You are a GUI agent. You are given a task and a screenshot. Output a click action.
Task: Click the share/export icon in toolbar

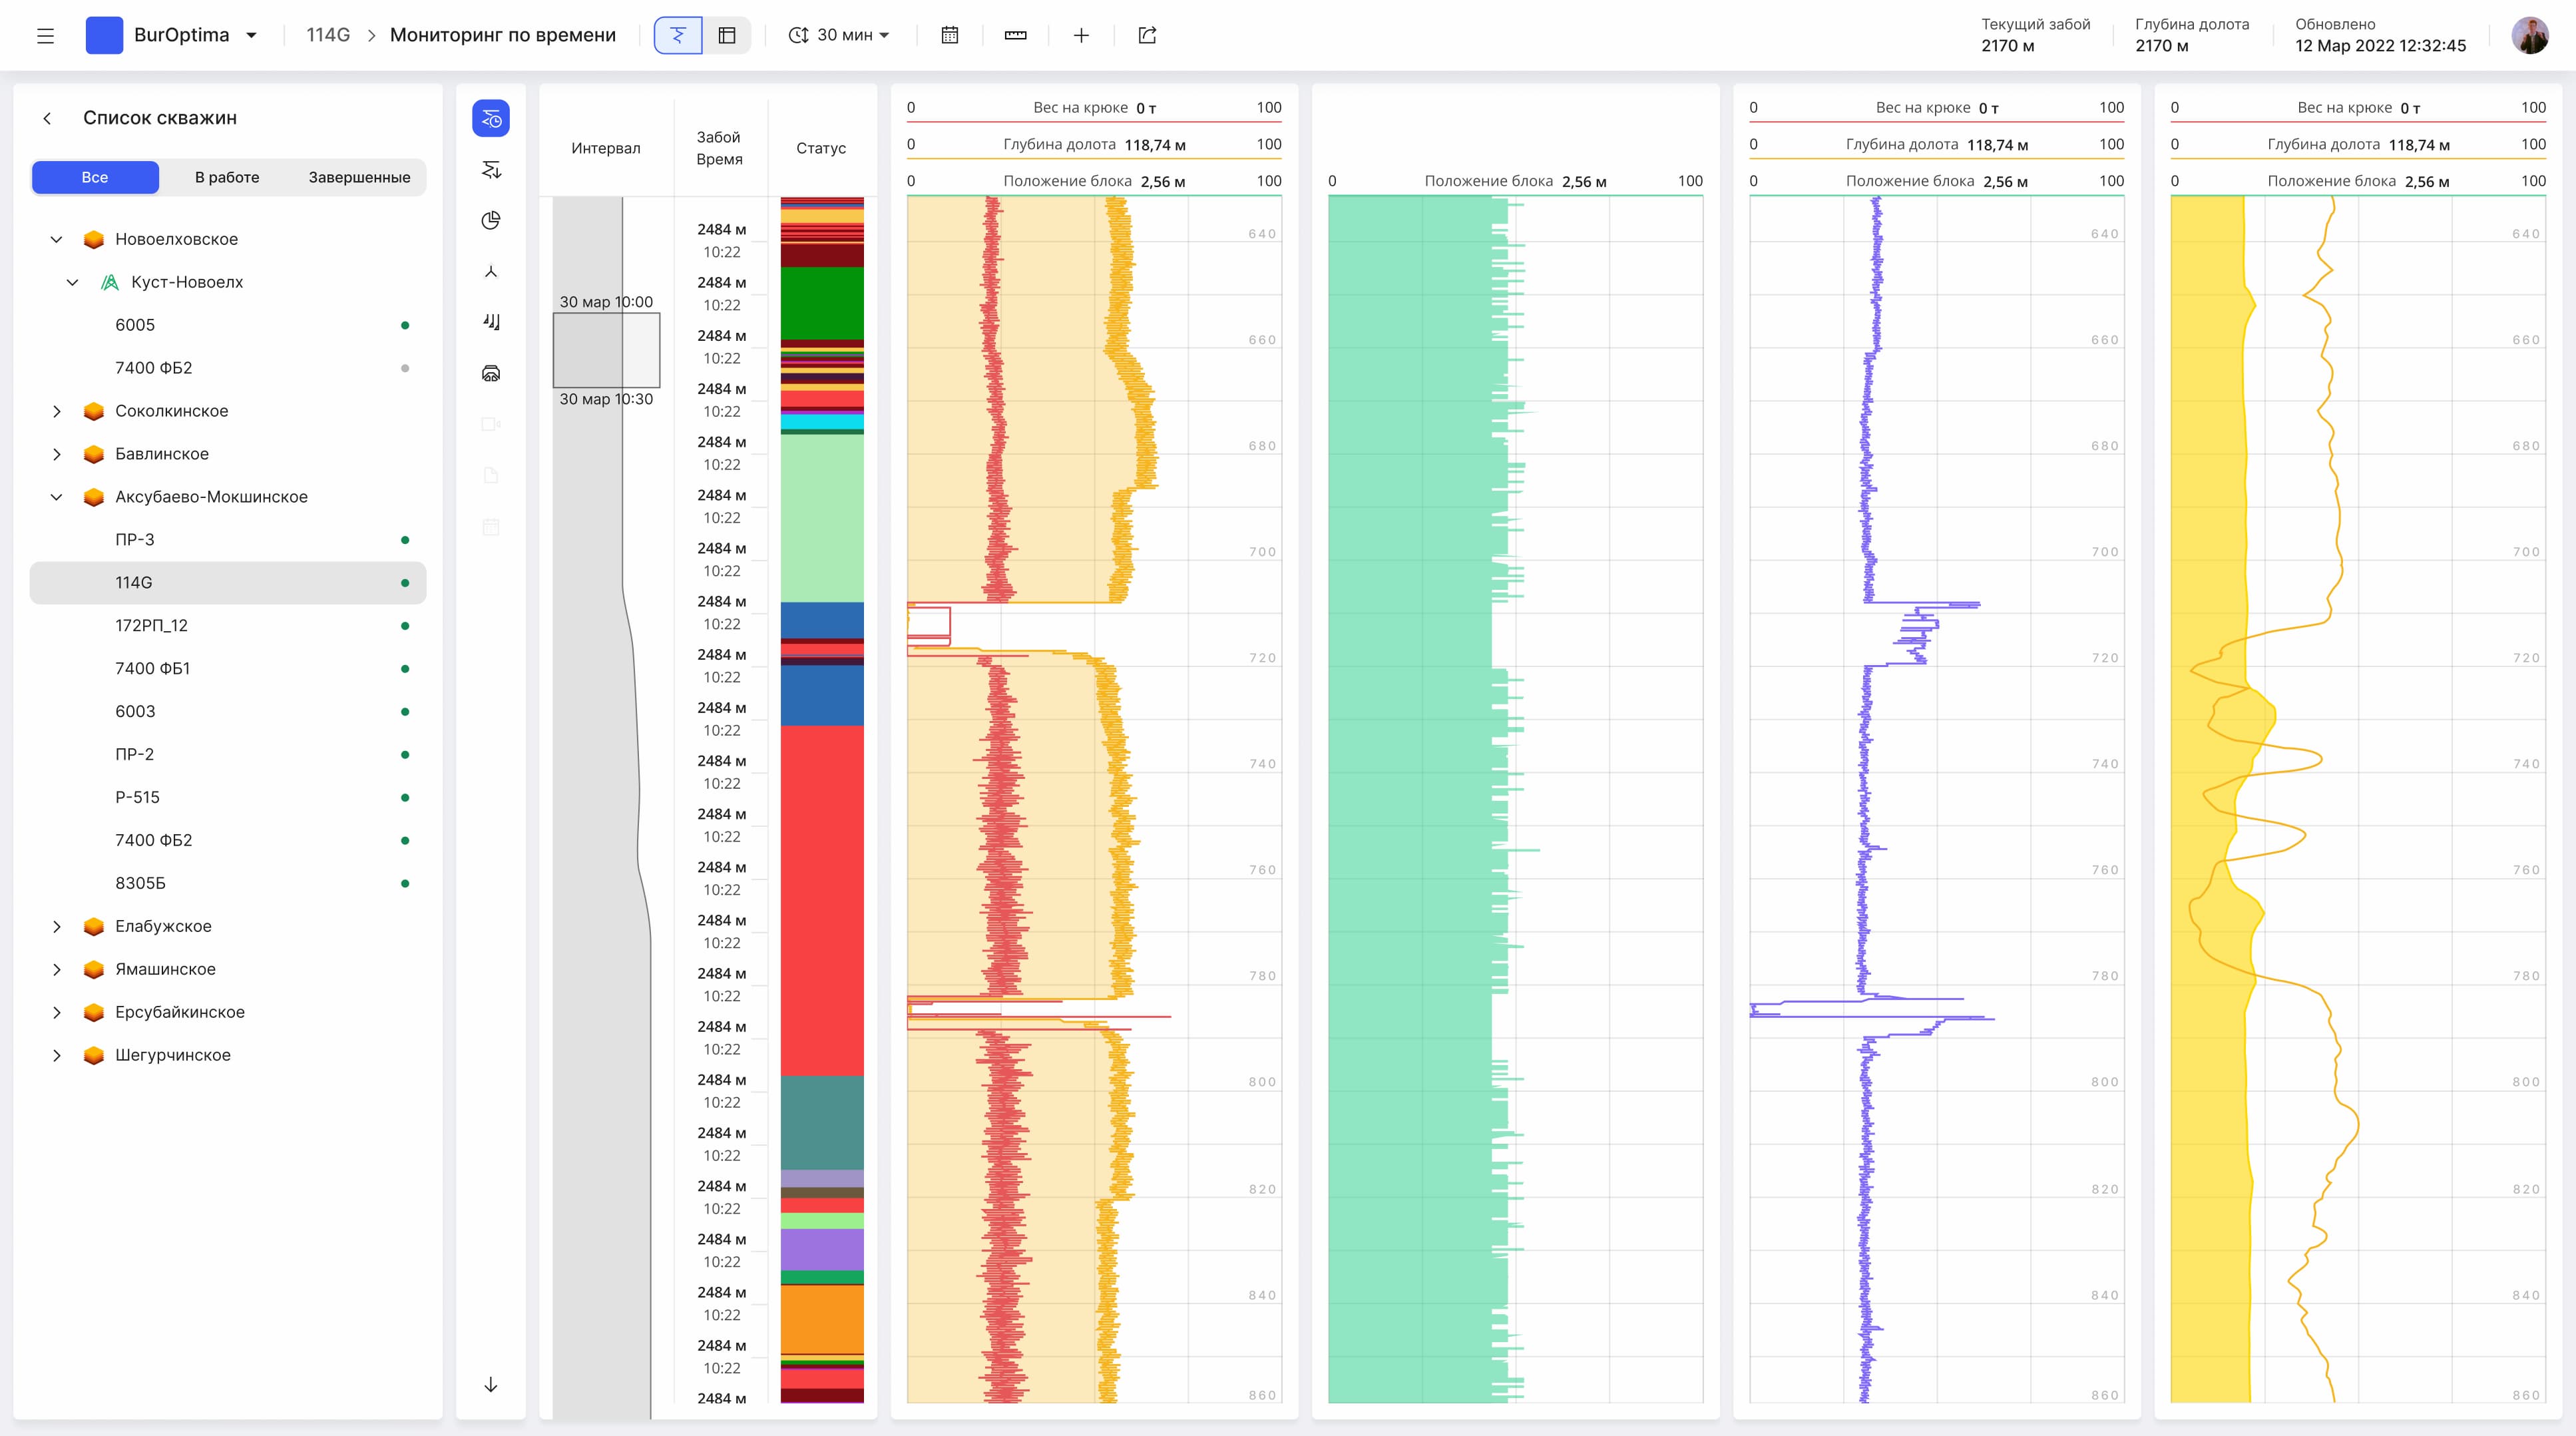tap(1147, 35)
